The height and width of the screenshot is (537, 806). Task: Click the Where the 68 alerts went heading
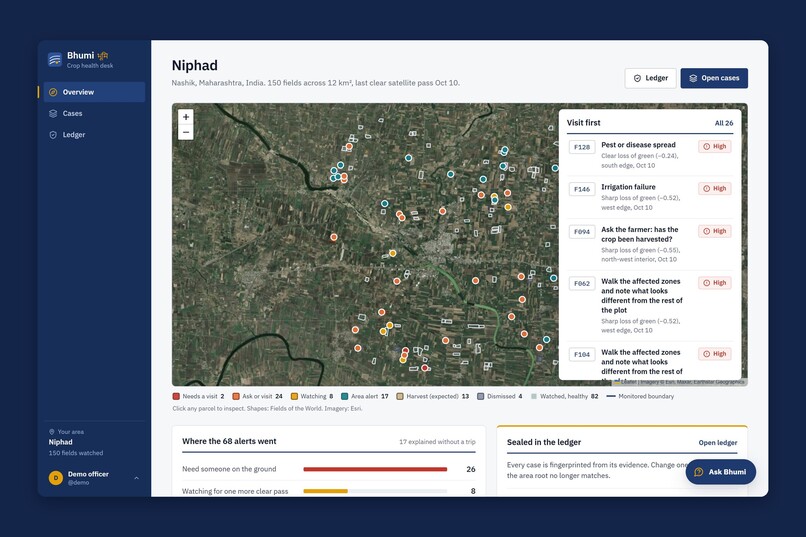pos(229,441)
